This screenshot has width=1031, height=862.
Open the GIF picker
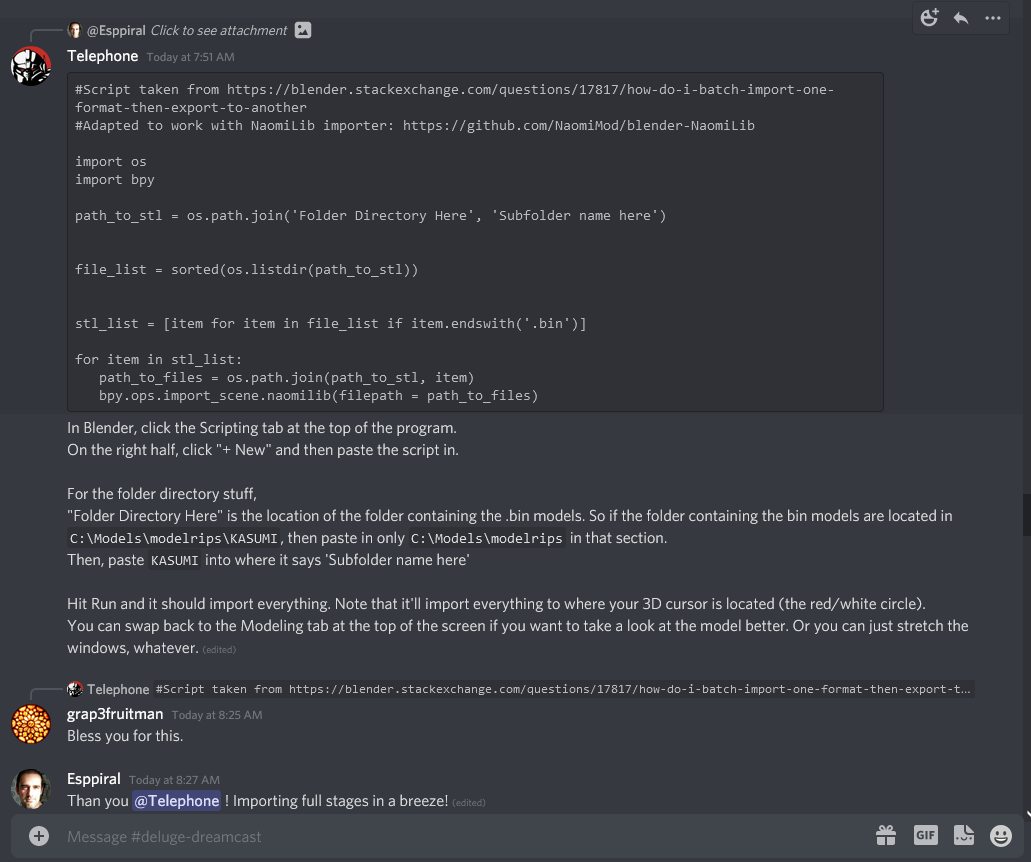[x=925, y=836]
